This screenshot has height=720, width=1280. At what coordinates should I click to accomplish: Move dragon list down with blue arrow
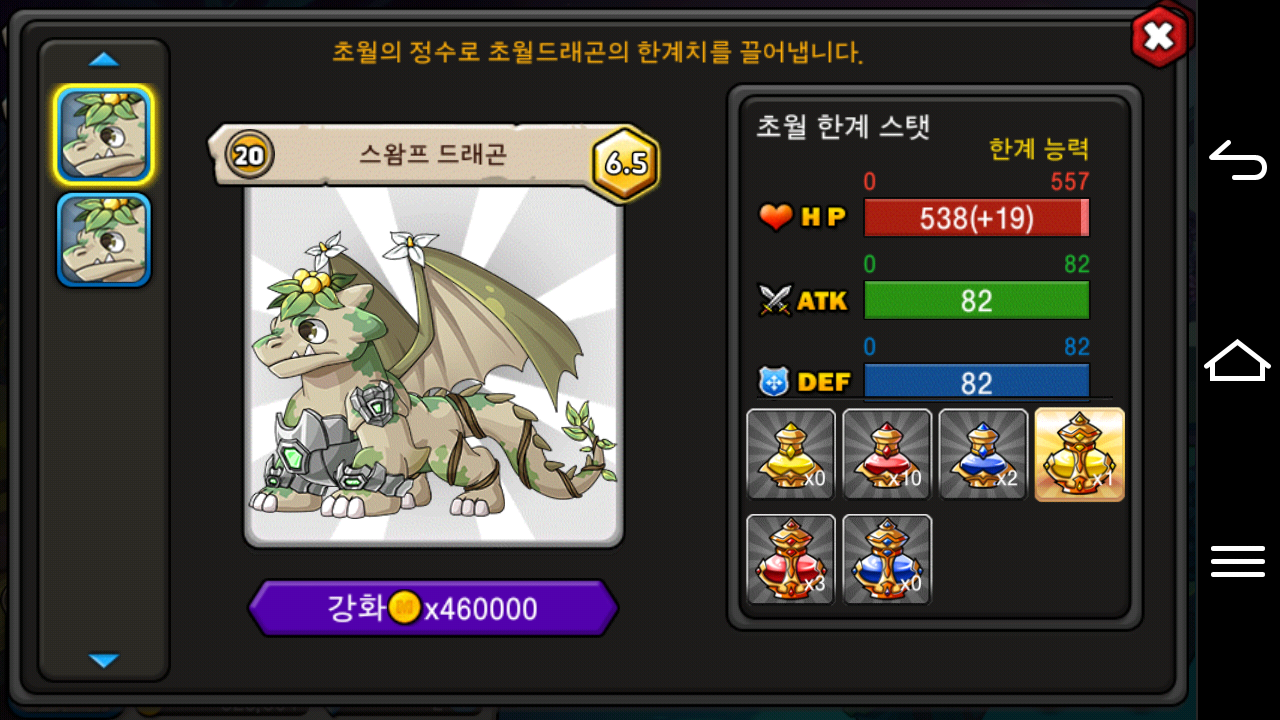coord(104,660)
